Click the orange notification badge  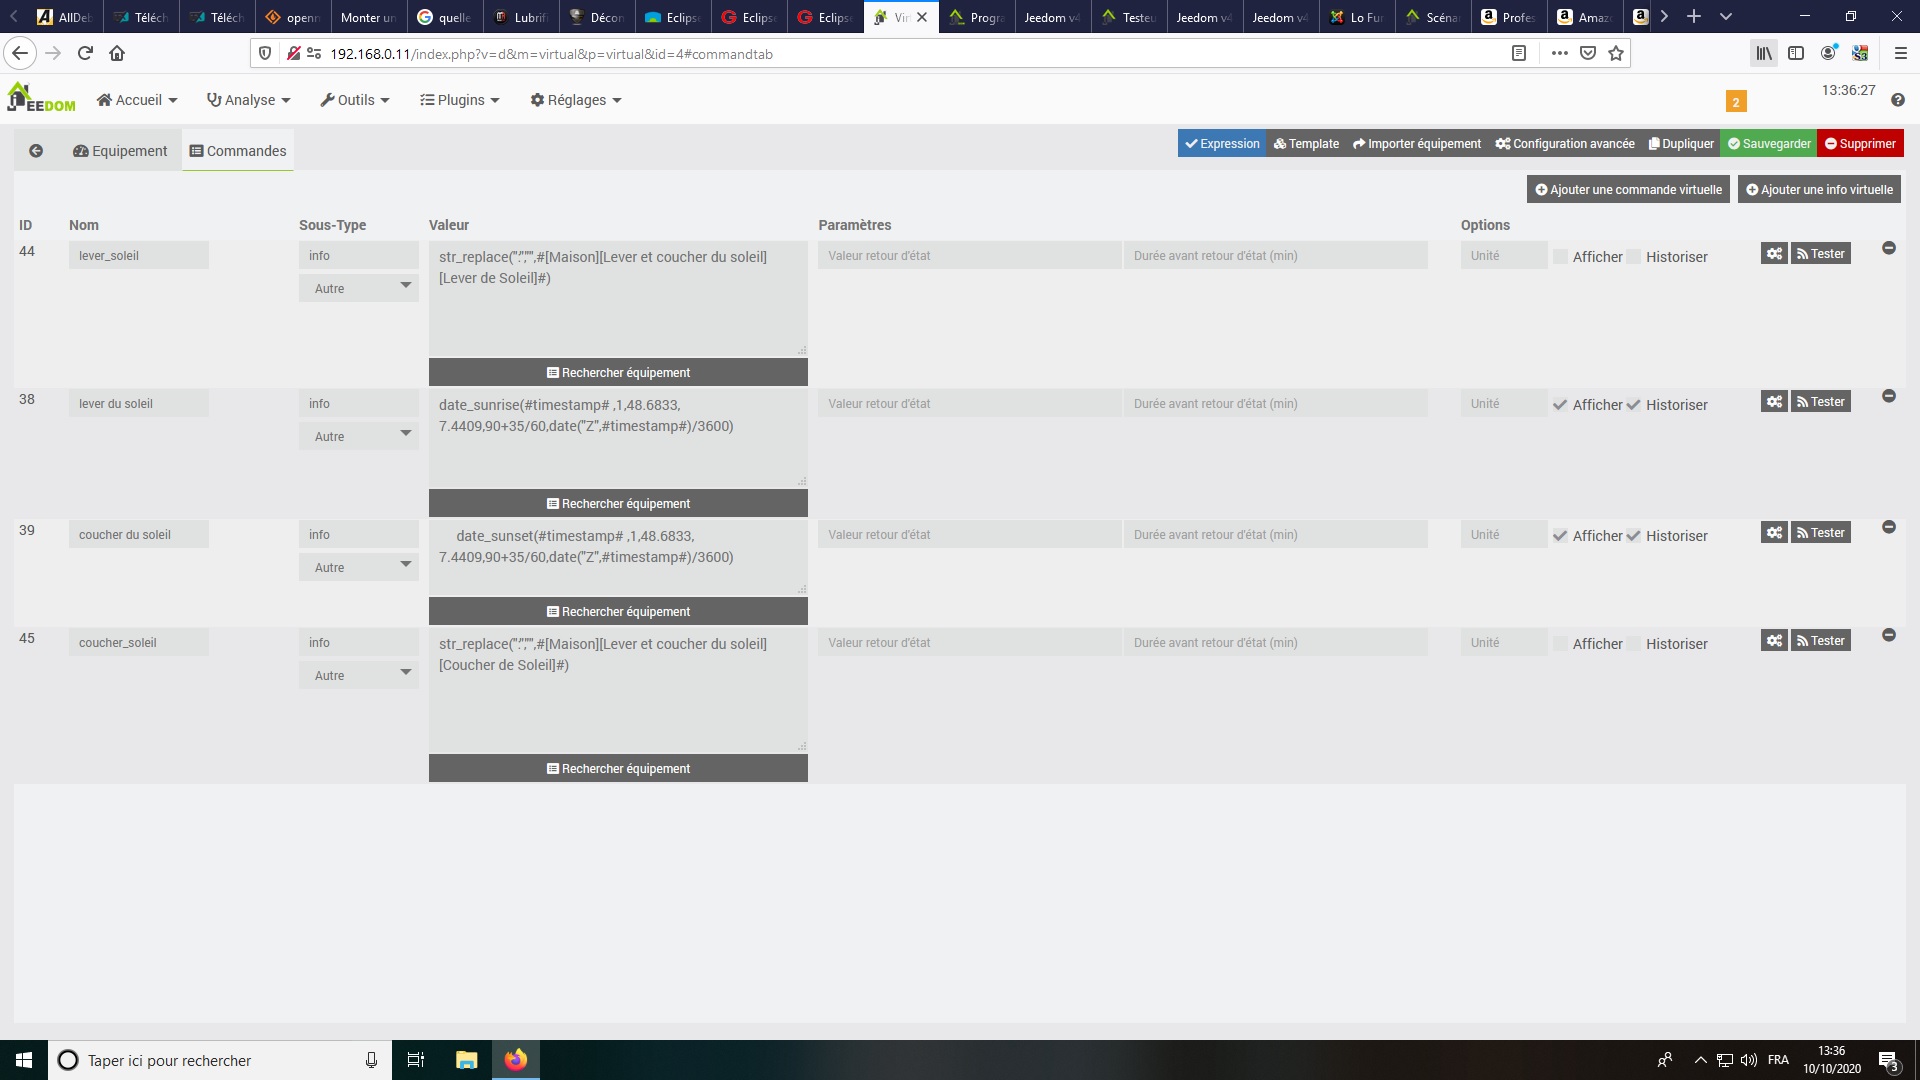(x=1735, y=102)
